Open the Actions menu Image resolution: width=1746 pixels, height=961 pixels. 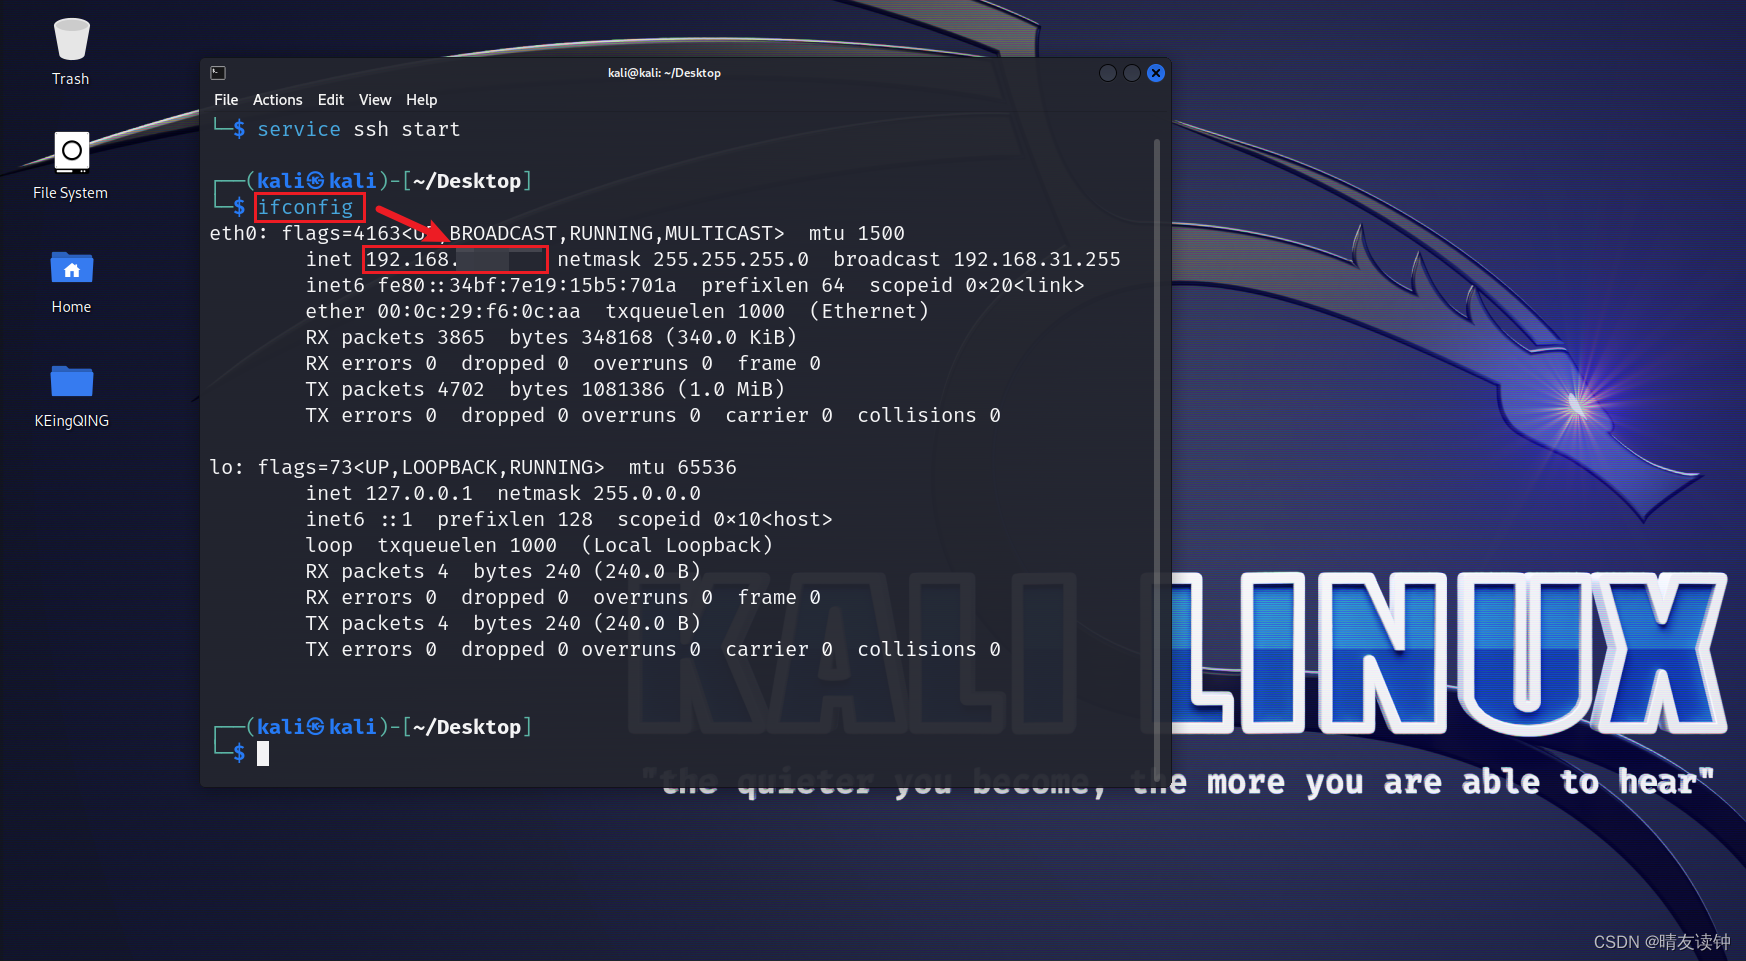click(277, 99)
